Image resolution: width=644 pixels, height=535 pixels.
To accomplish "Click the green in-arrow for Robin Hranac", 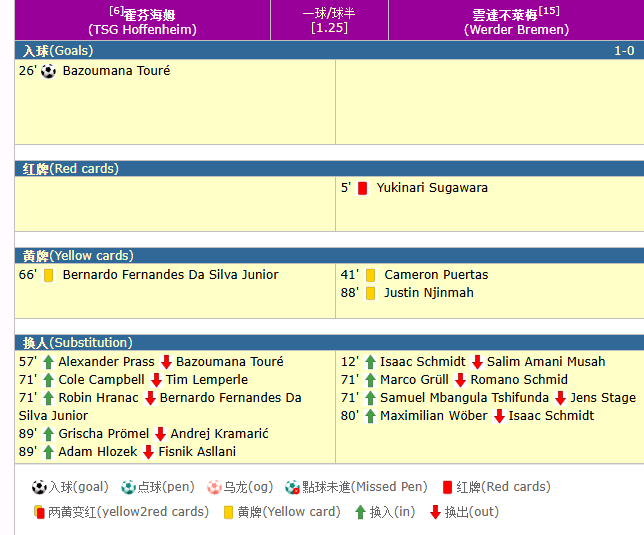I will point(48,398).
